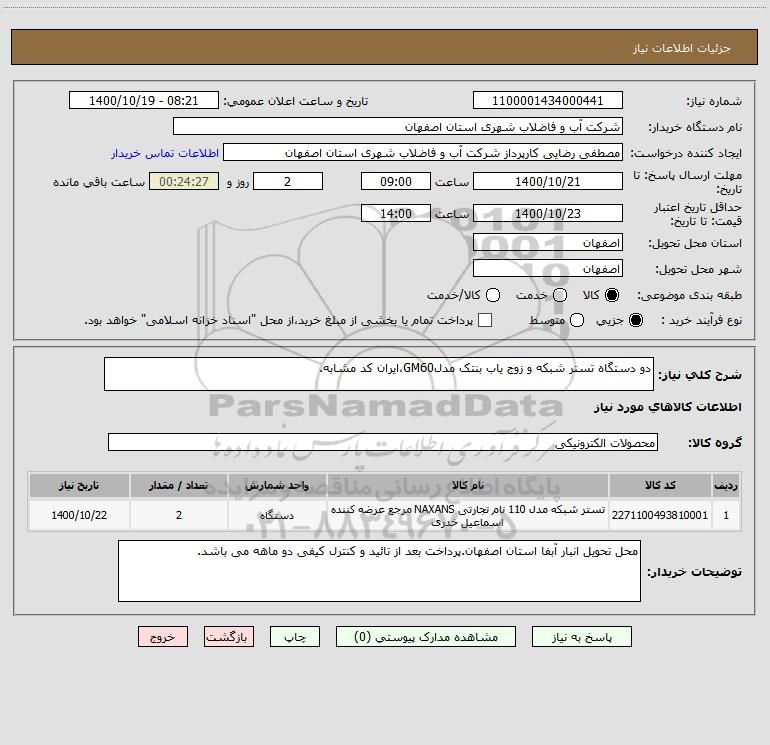
Task: Click the delivery province اصفهان field
Action: 548,242
